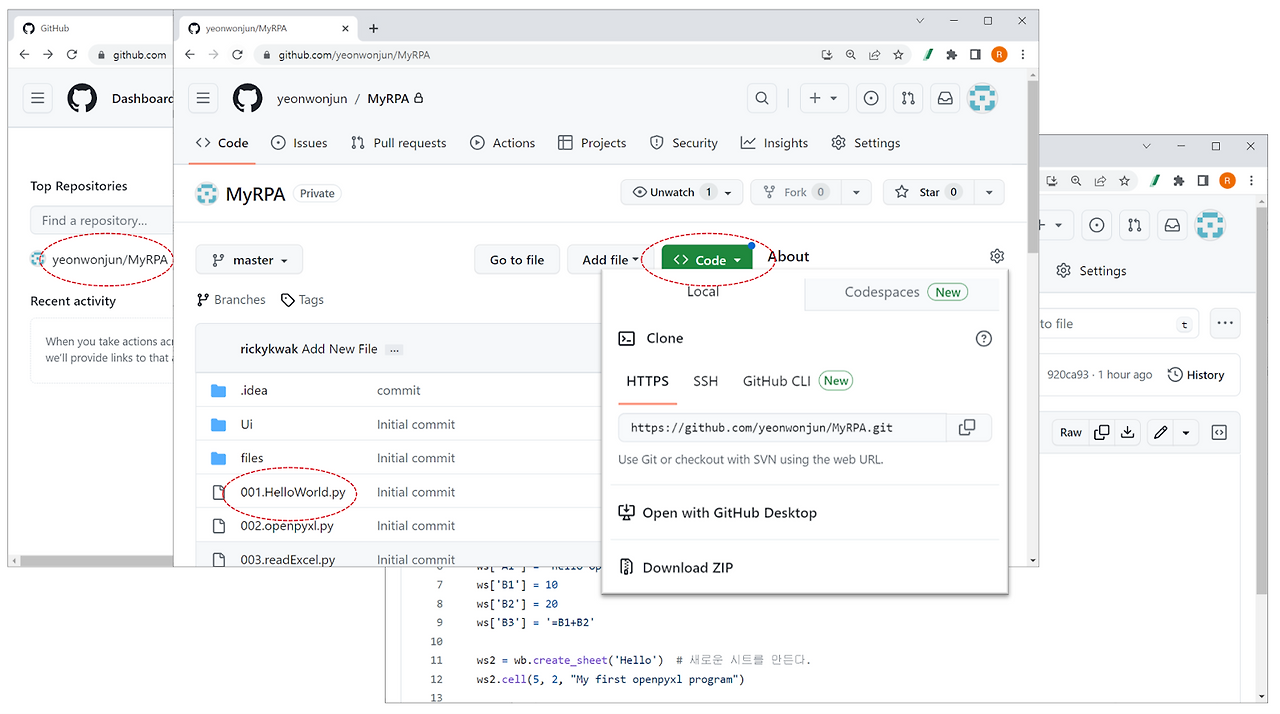Click the user avatar in MyRPA window header
The height and width of the screenshot is (714, 1280).
tap(982, 98)
